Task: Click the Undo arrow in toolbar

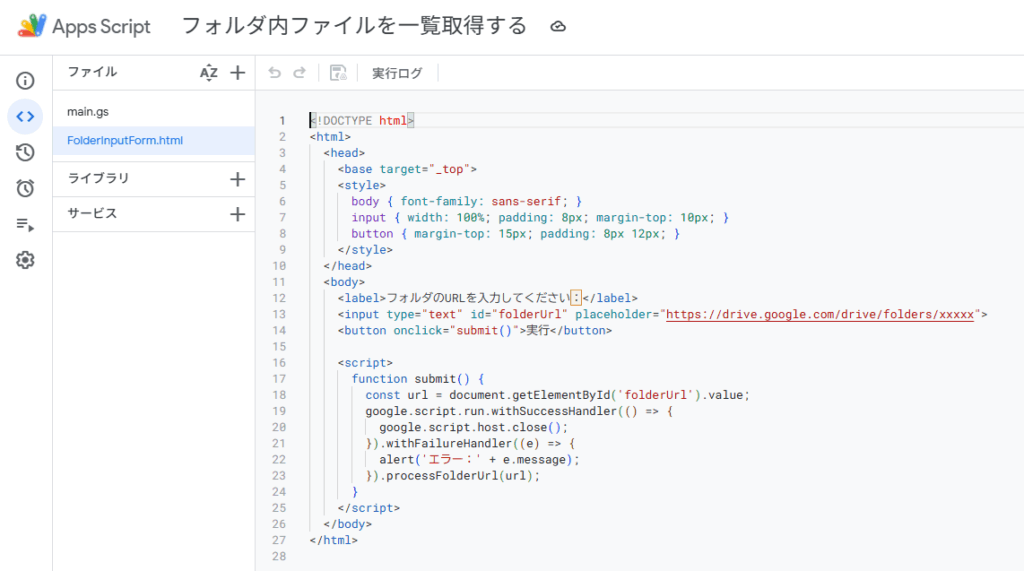Action: pos(275,73)
